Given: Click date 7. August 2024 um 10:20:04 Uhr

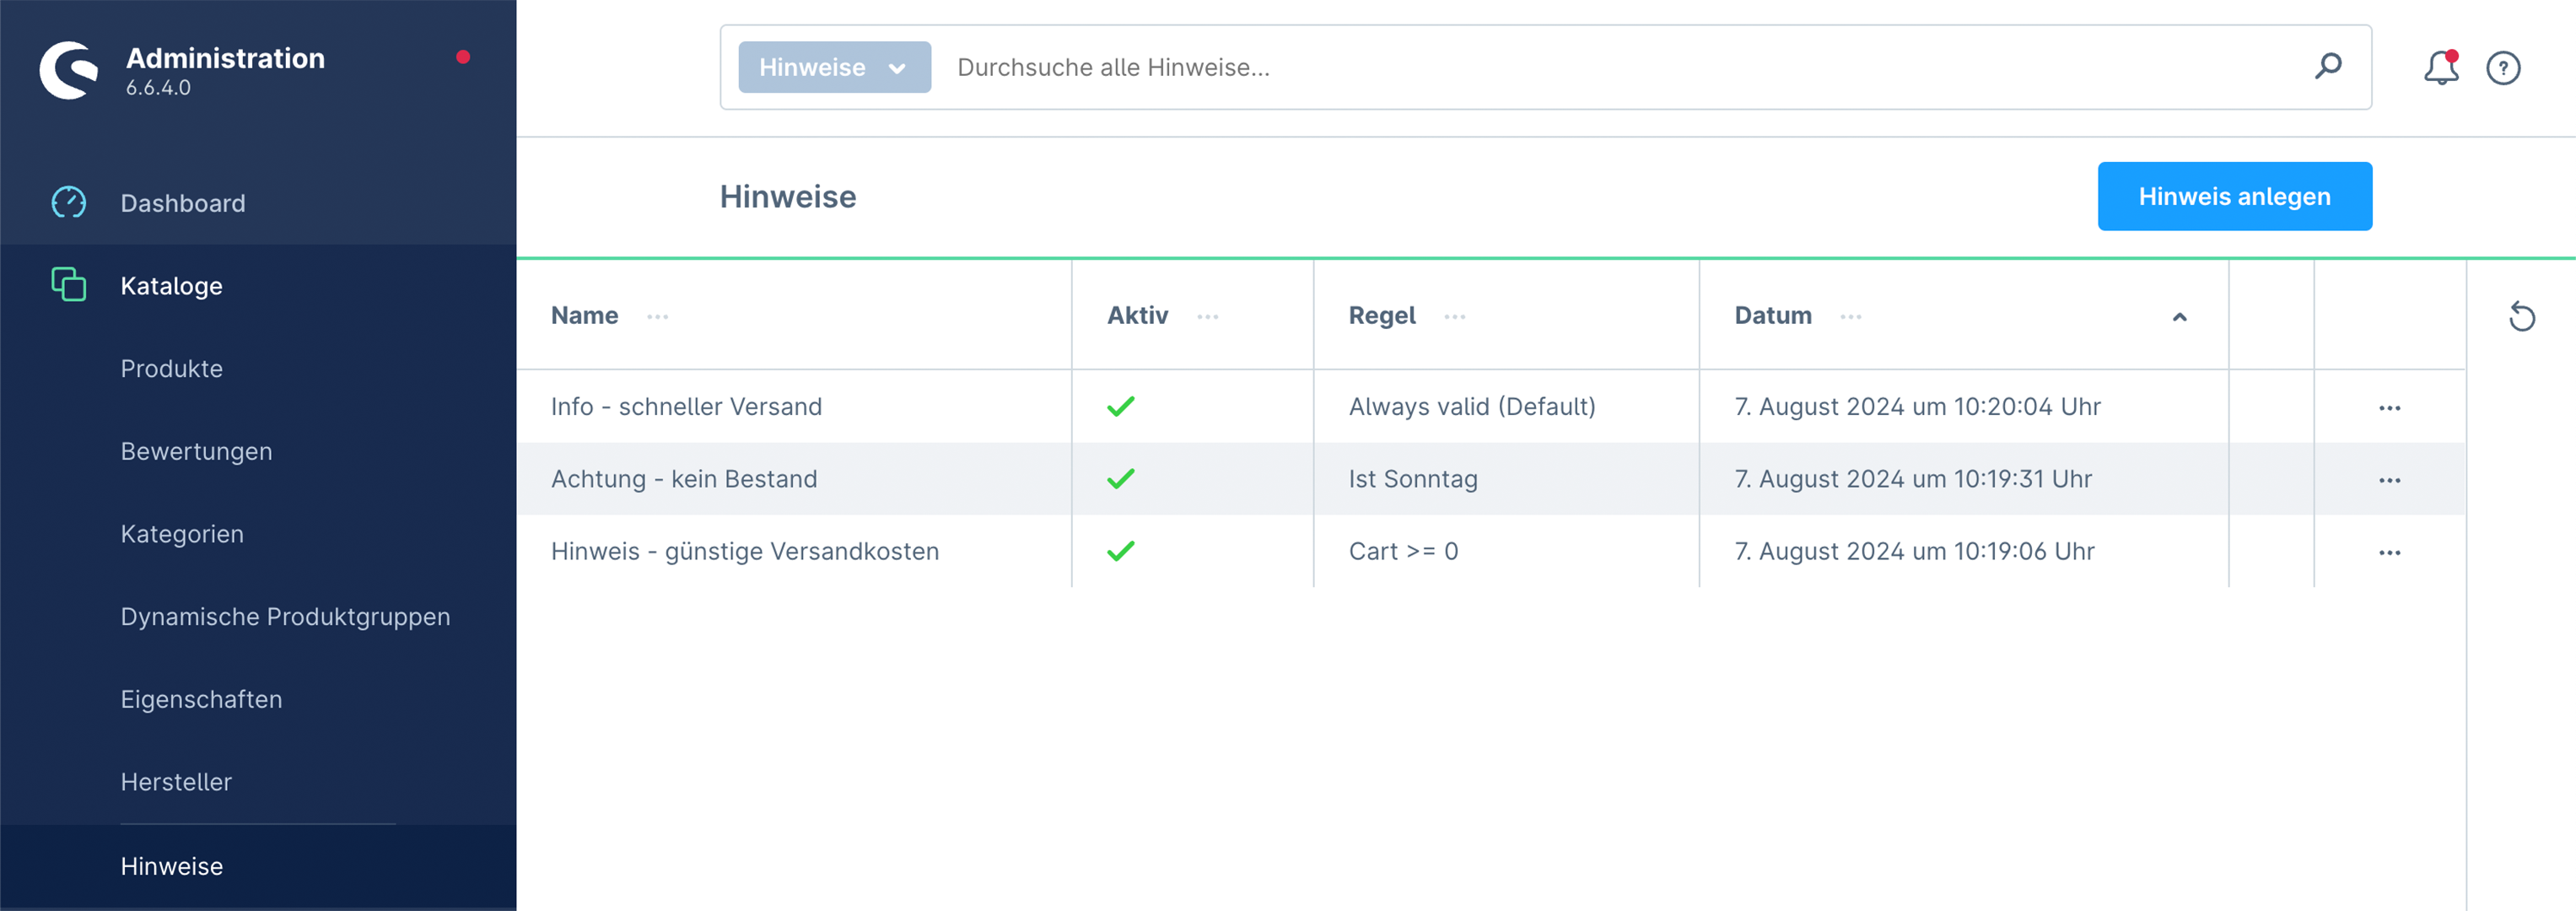Looking at the screenshot, I should point(1917,406).
